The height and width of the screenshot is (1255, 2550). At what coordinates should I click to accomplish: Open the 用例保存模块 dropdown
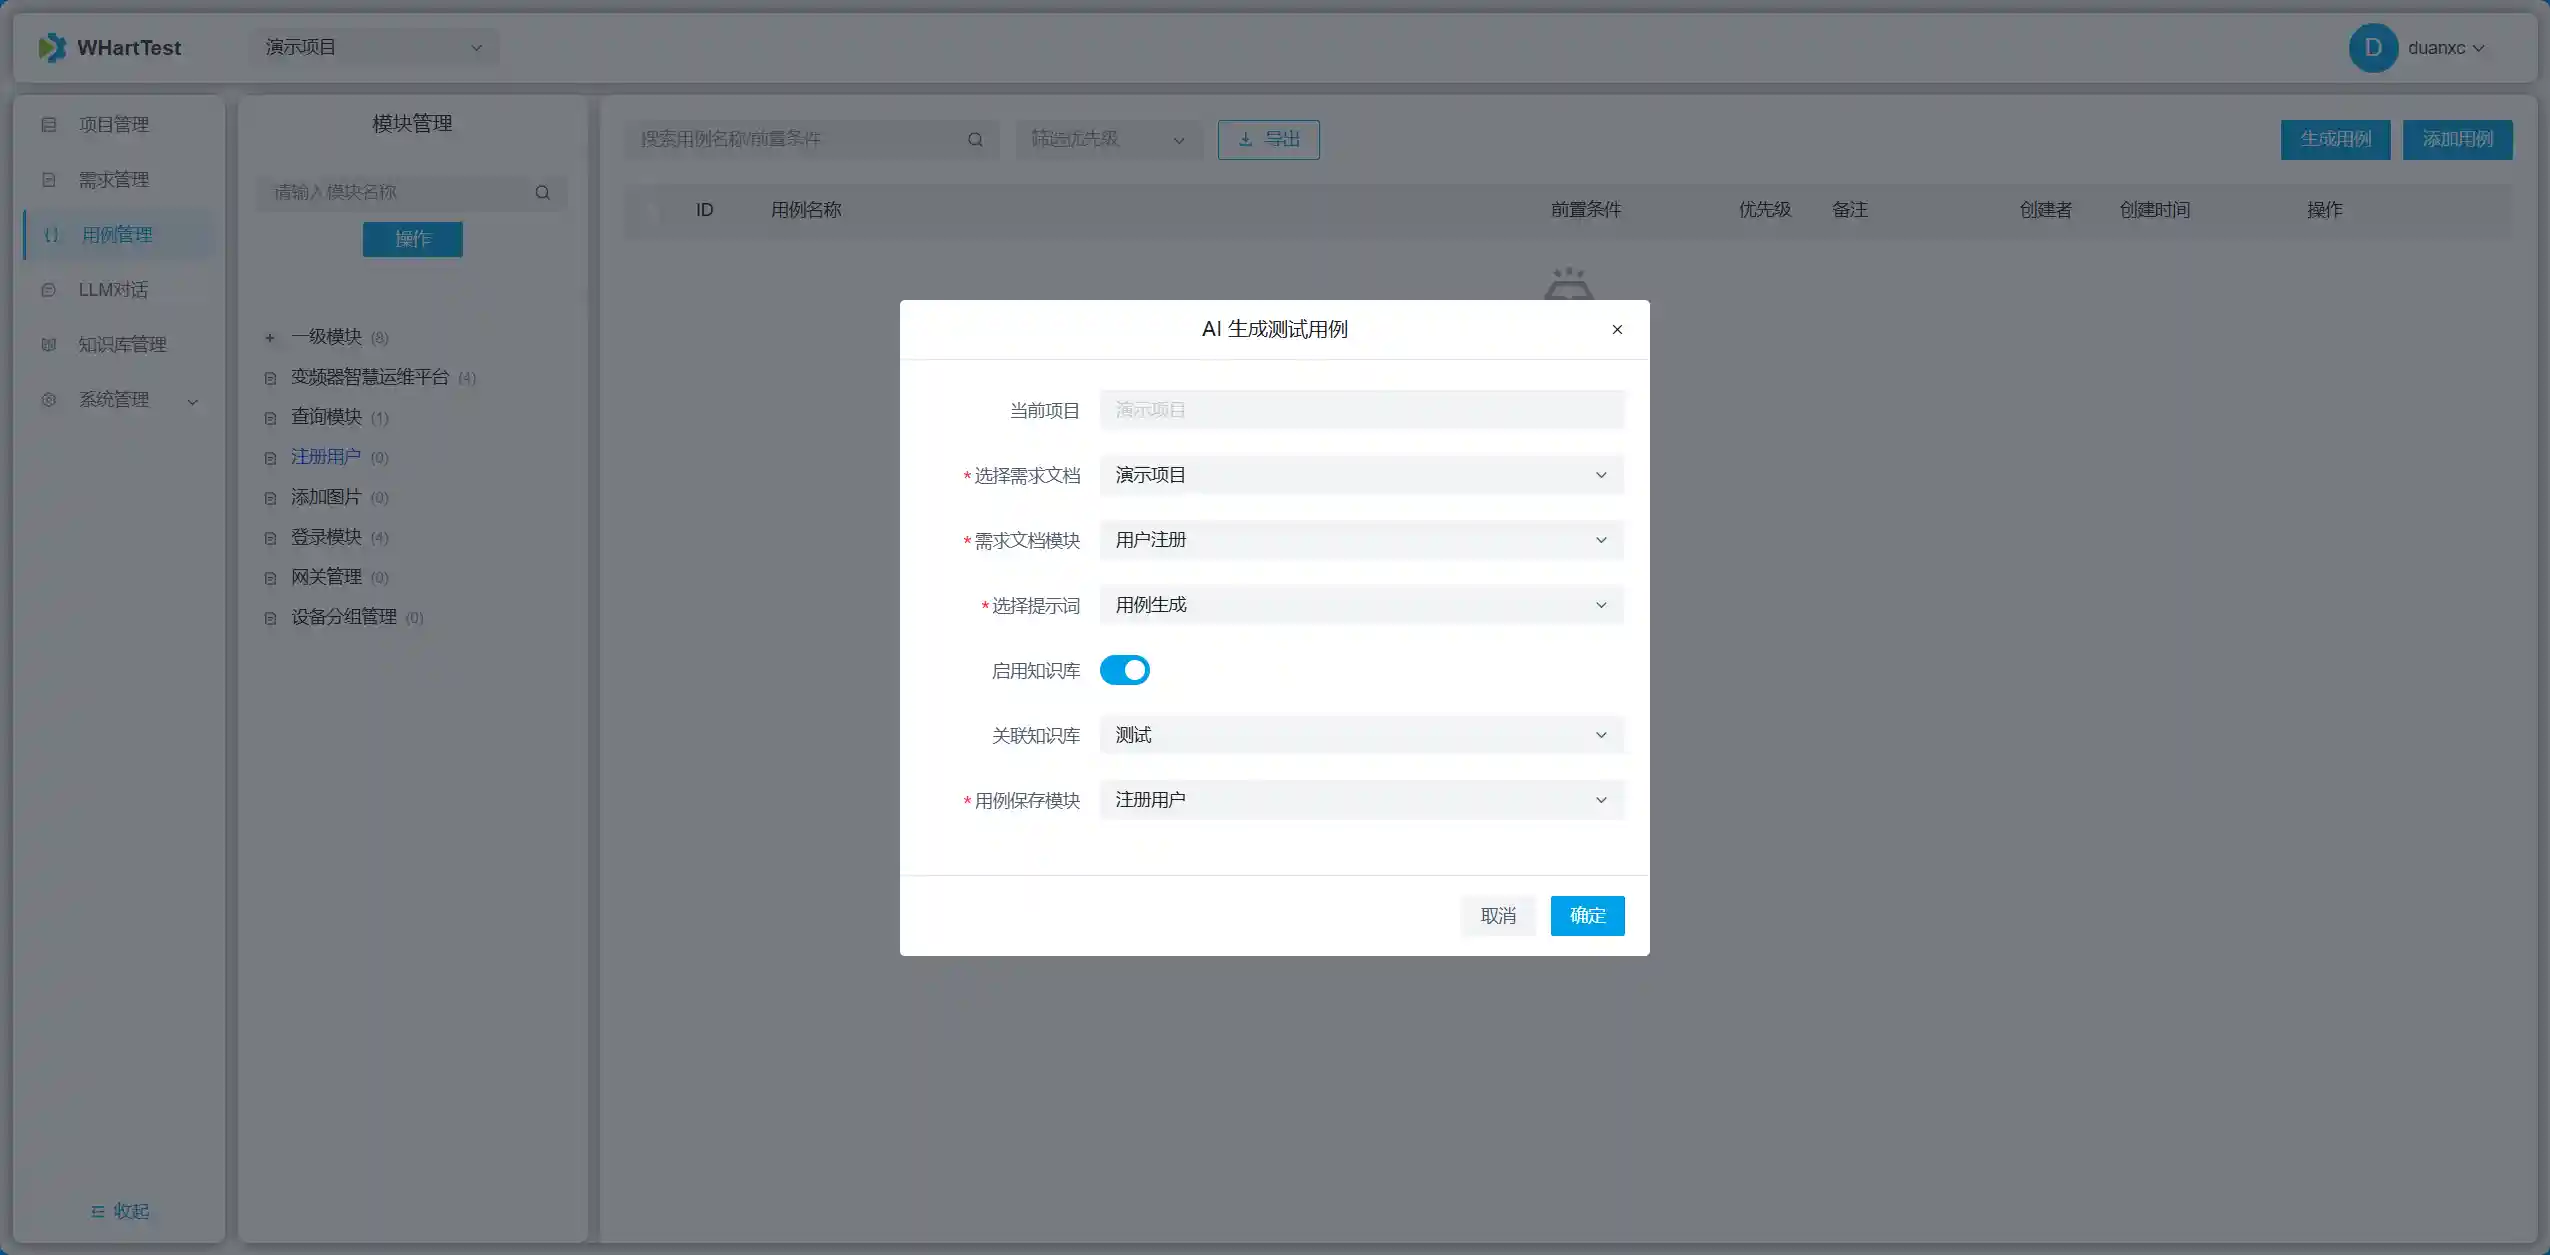pyautogui.click(x=1360, y=800)
